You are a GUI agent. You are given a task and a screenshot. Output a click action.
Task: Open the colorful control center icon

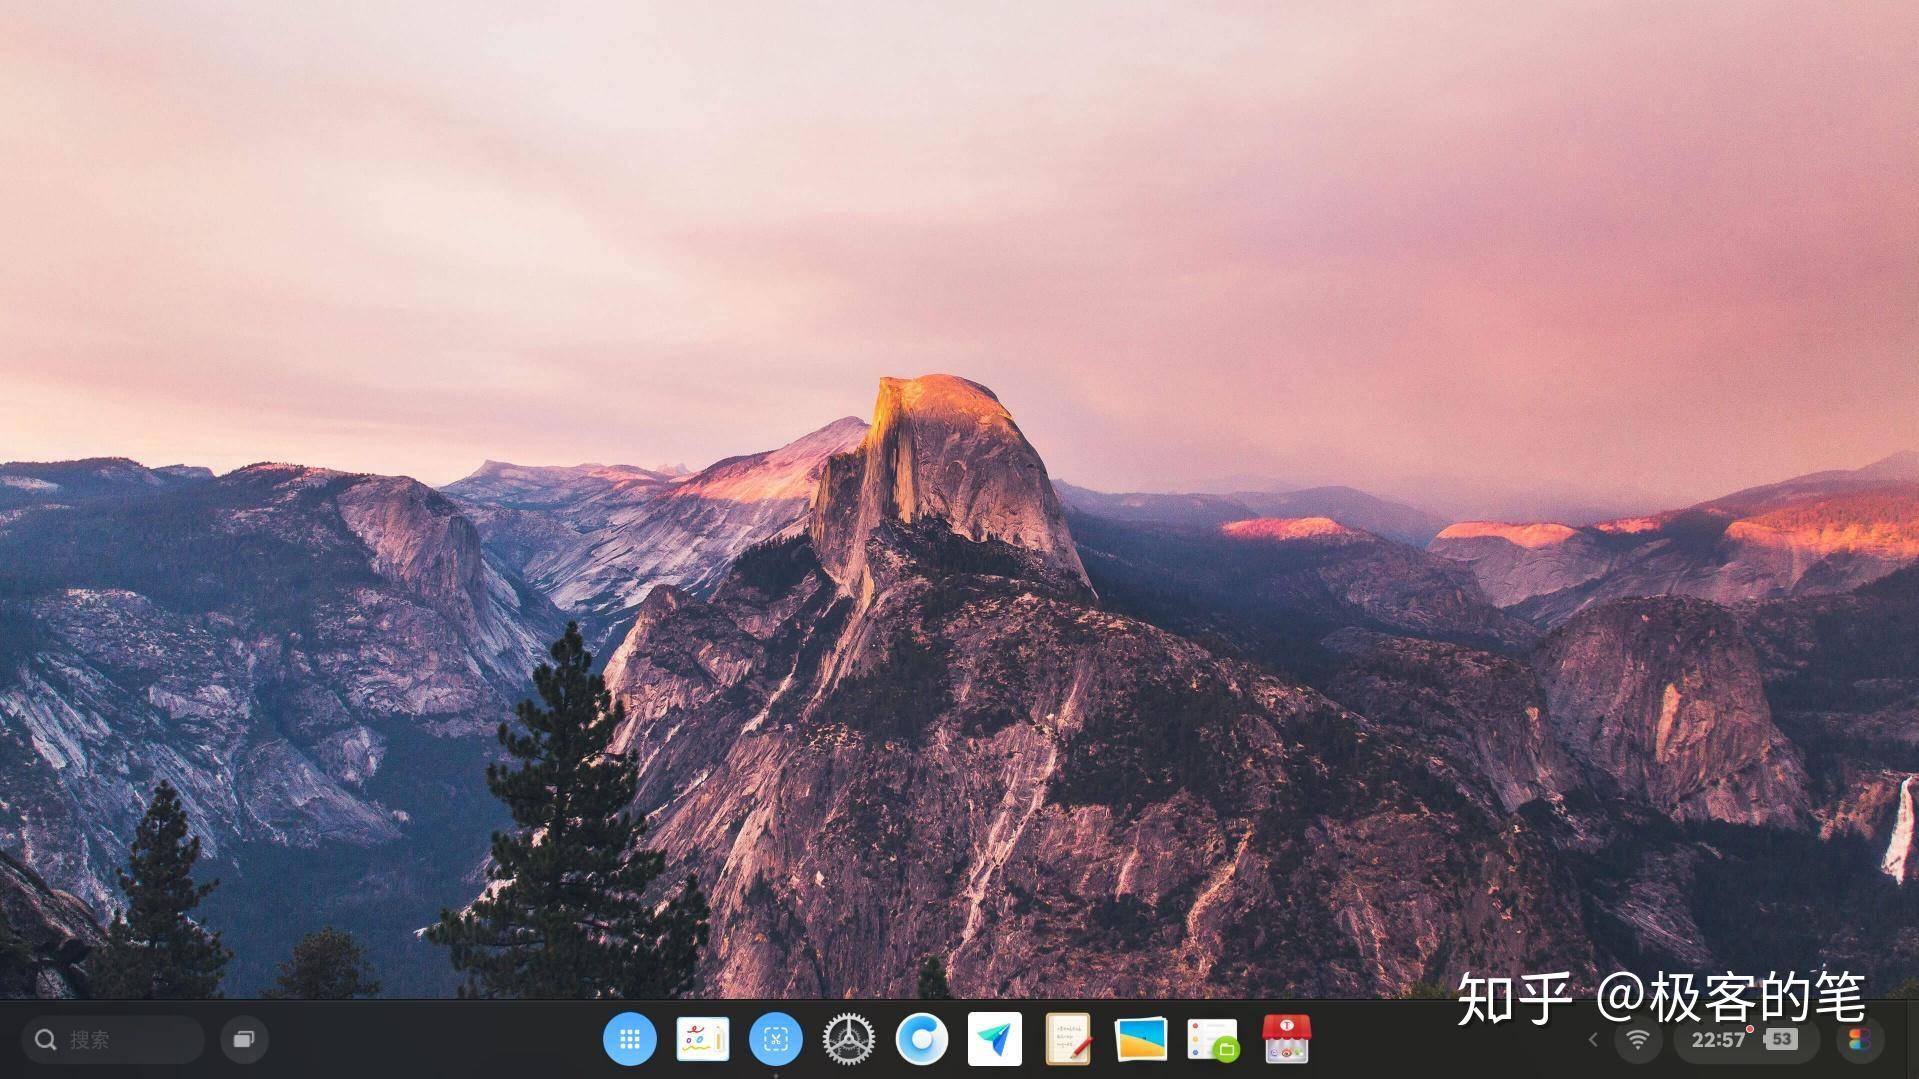[1860, 1040]
